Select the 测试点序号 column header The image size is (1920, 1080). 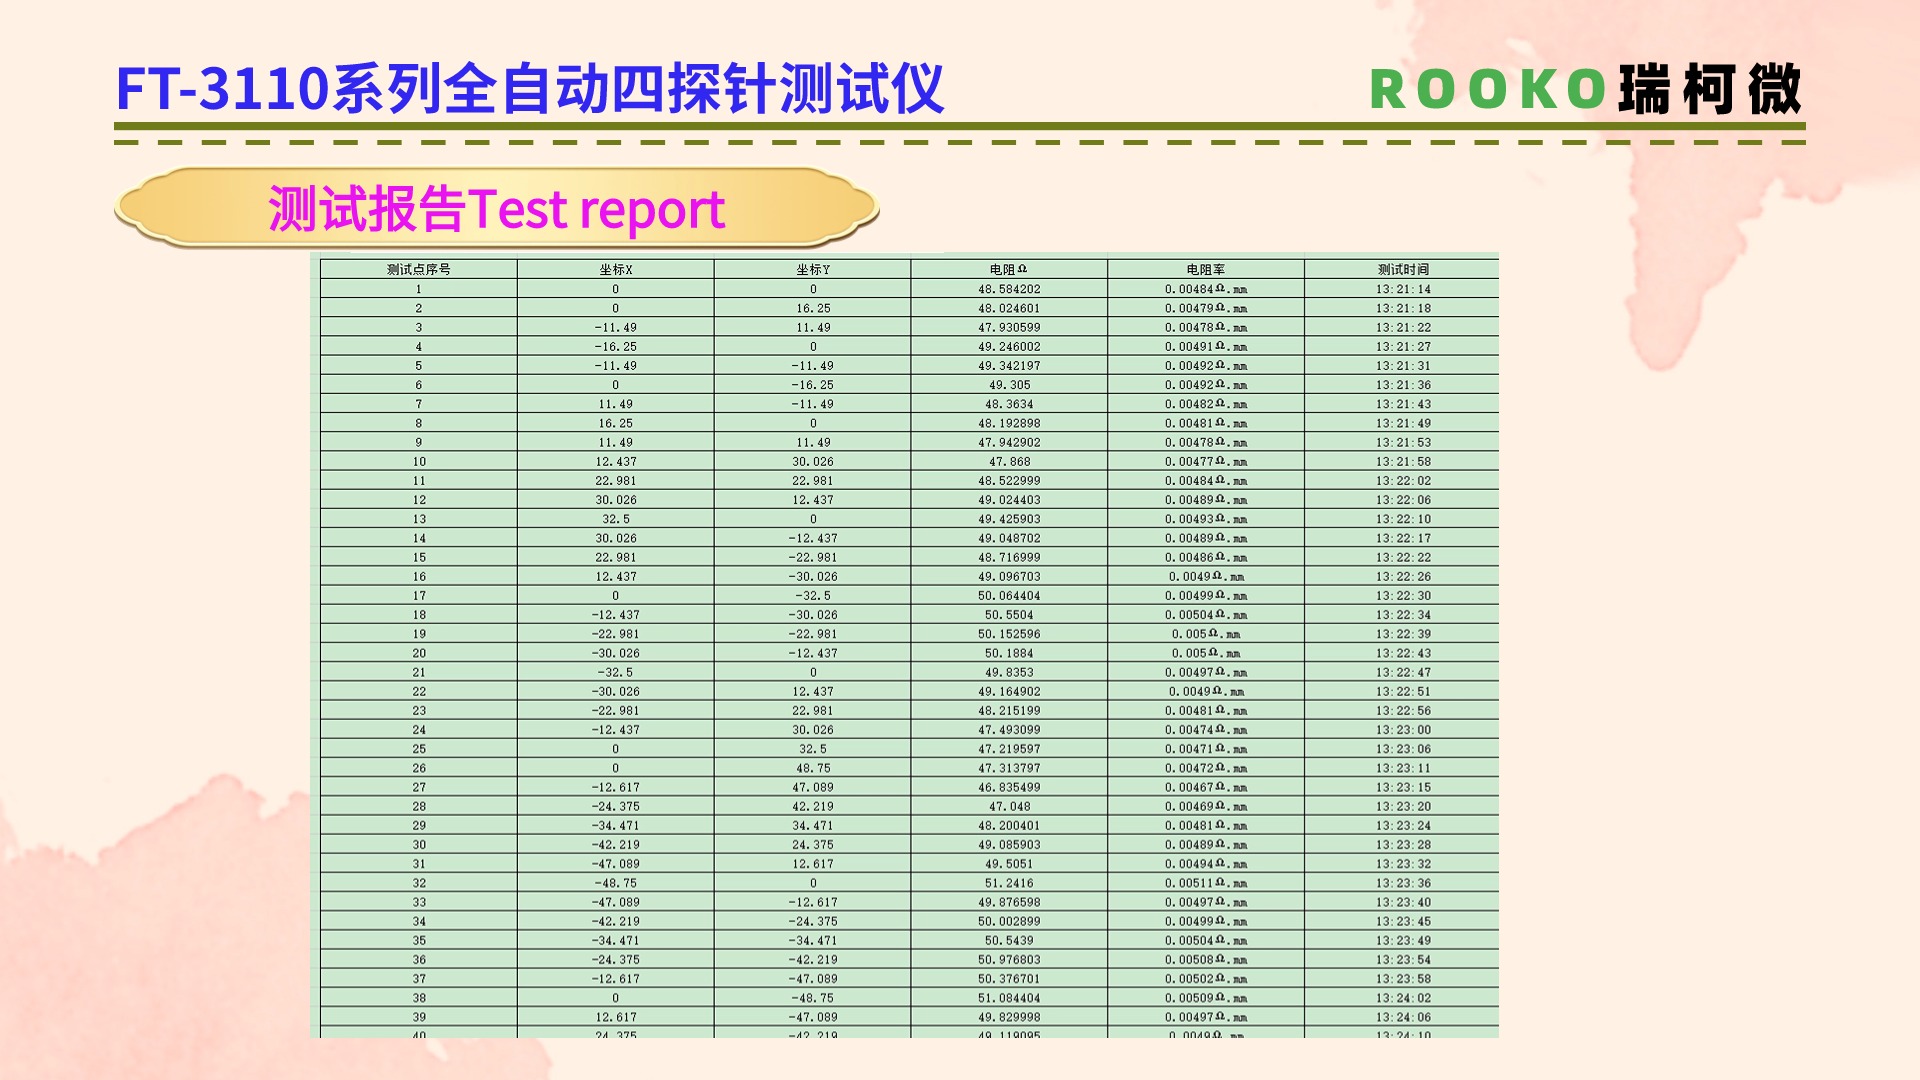coord(419,270)
